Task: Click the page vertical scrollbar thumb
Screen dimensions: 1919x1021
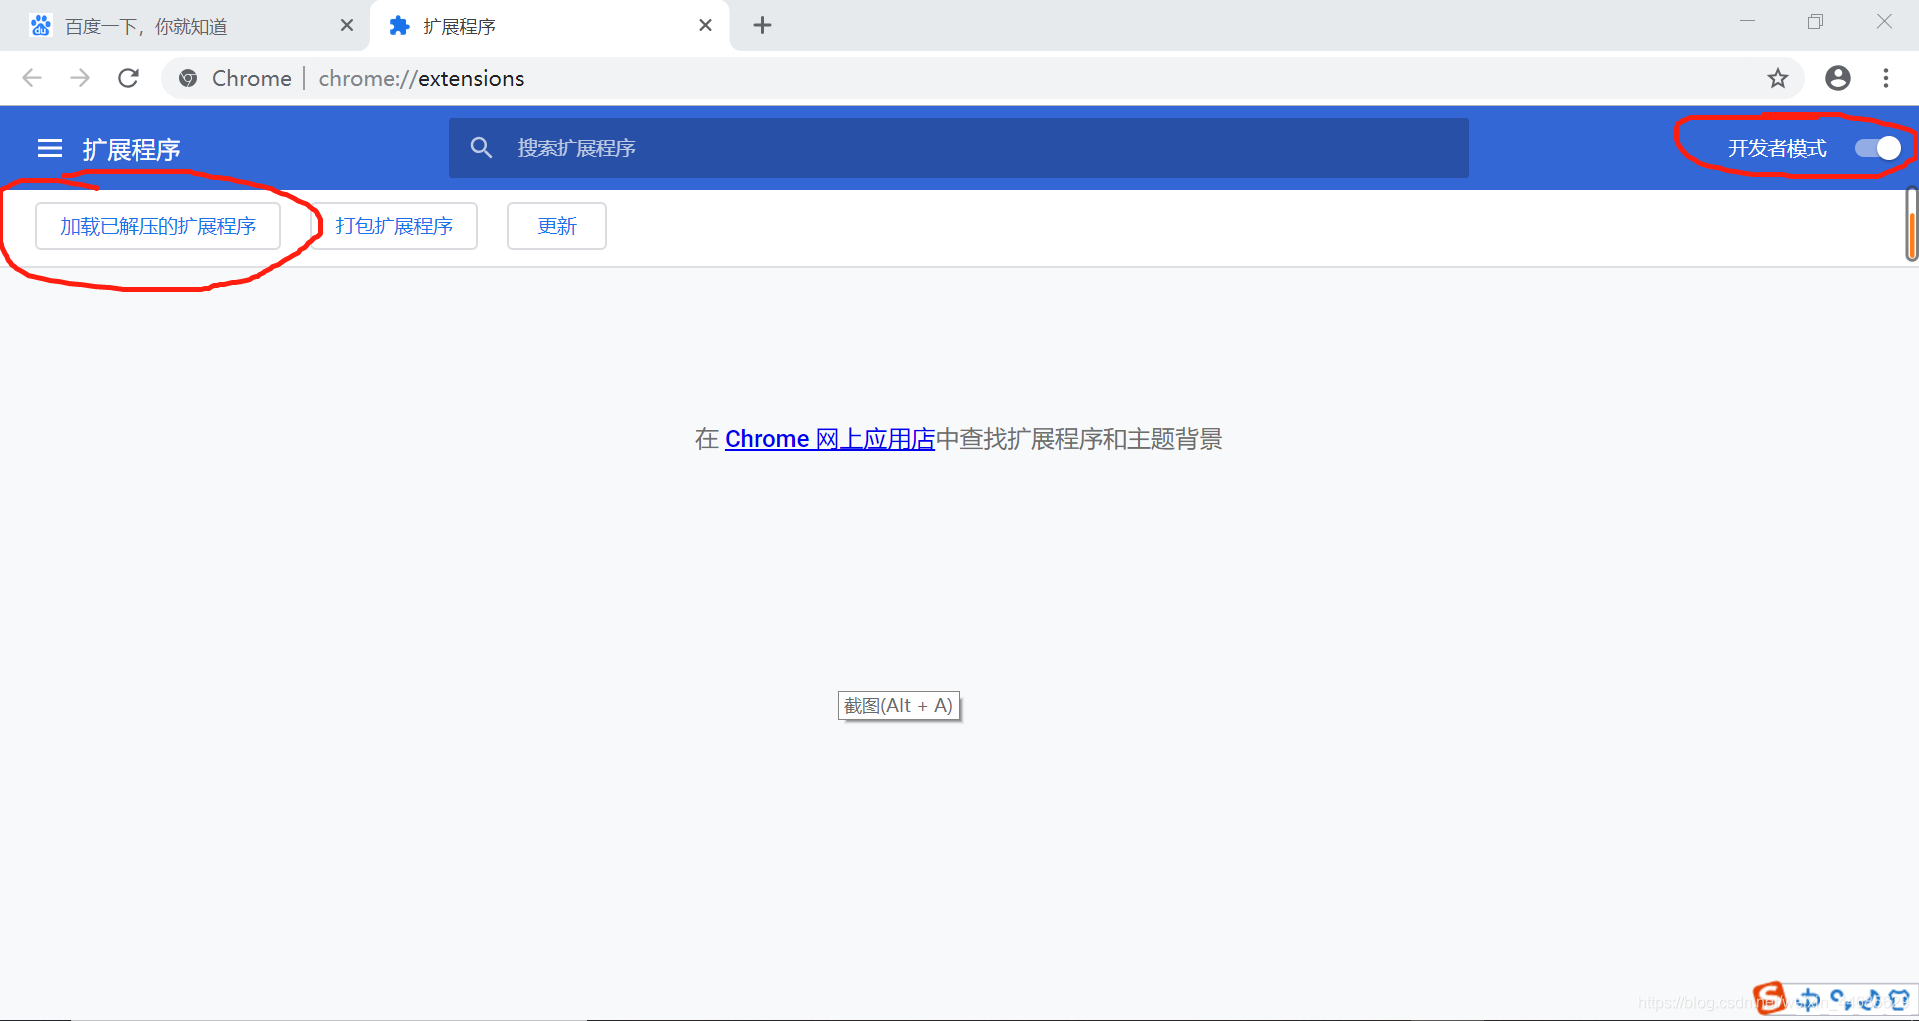Action: coord(1911,224)
